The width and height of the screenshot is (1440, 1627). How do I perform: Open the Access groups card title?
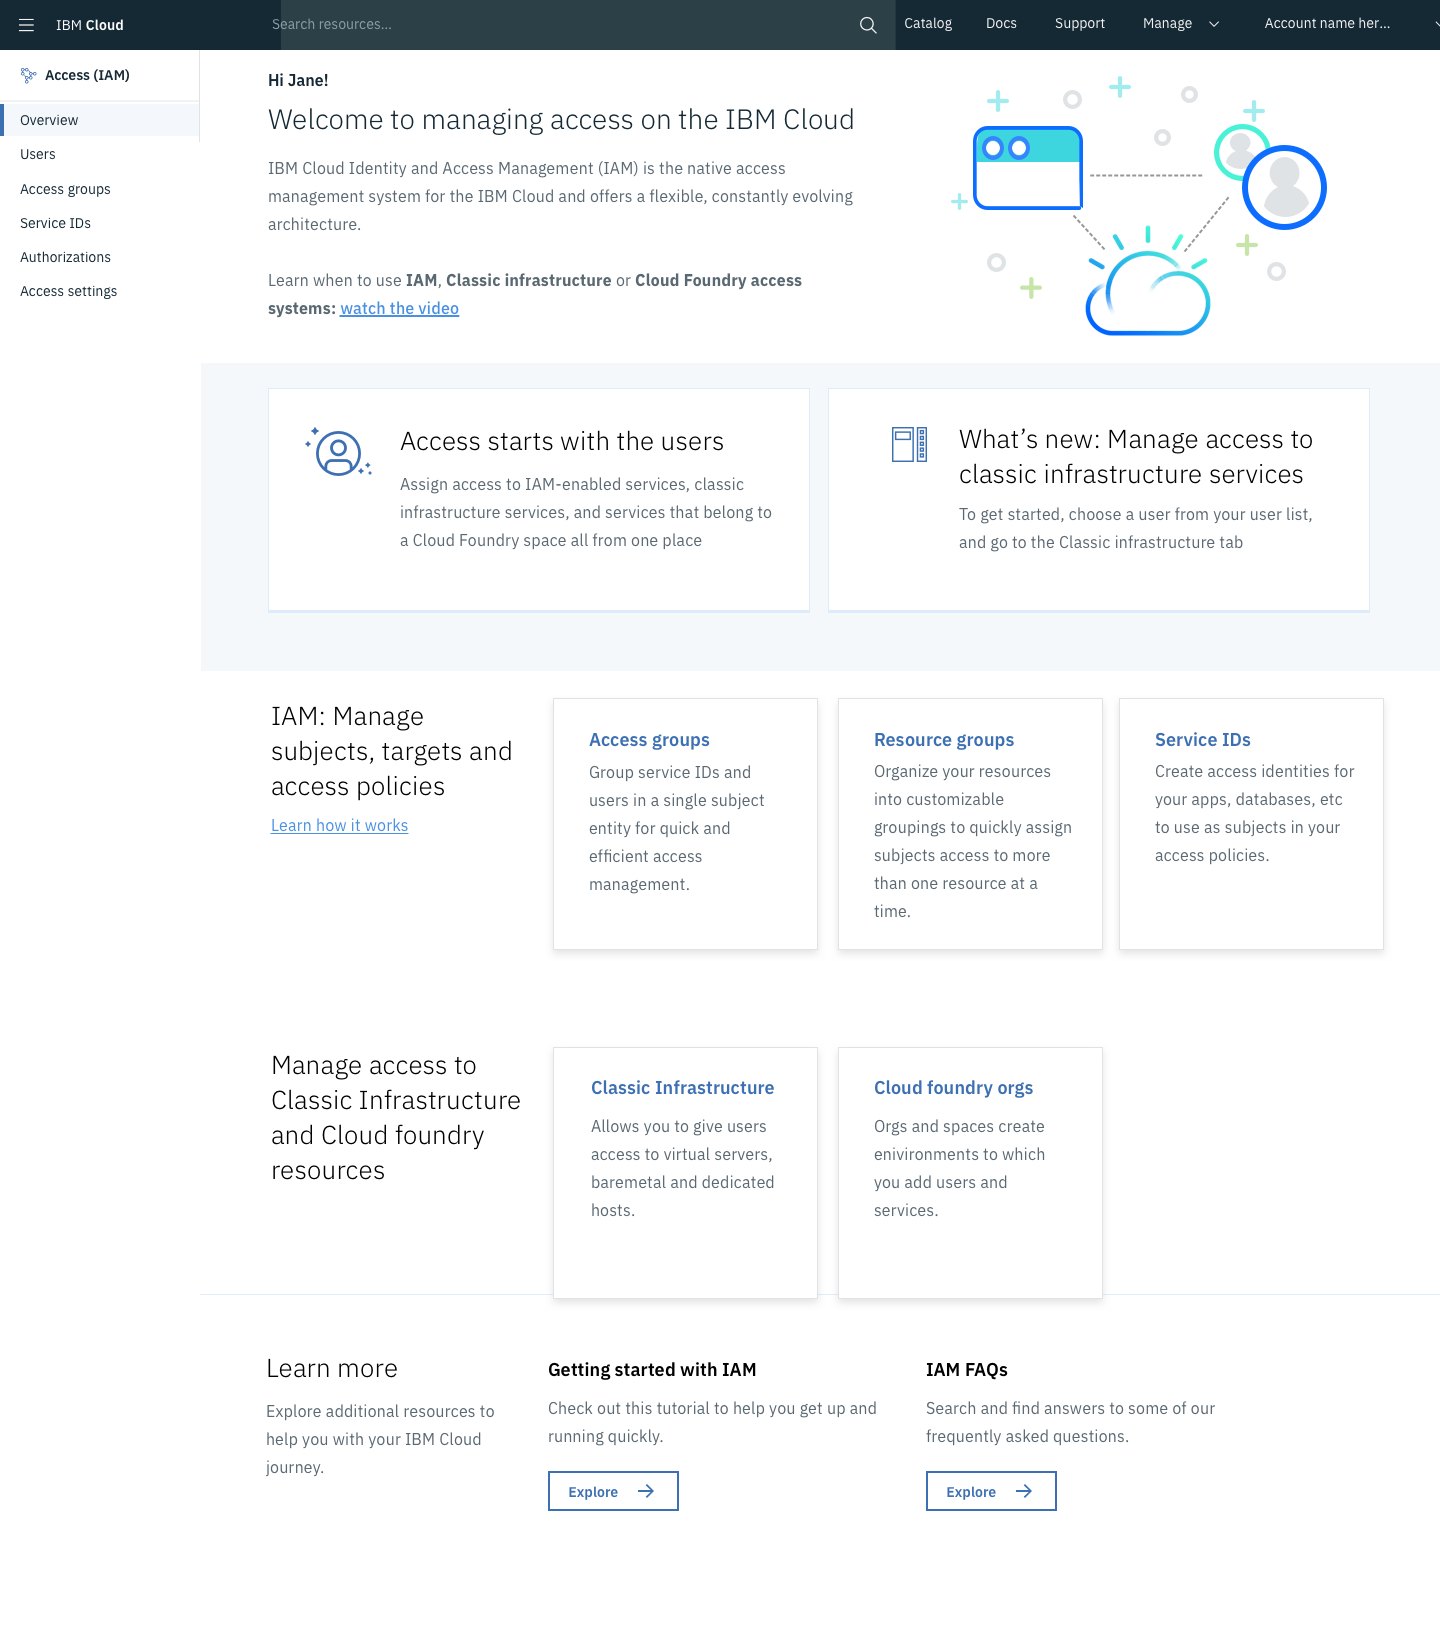point(649,740)
